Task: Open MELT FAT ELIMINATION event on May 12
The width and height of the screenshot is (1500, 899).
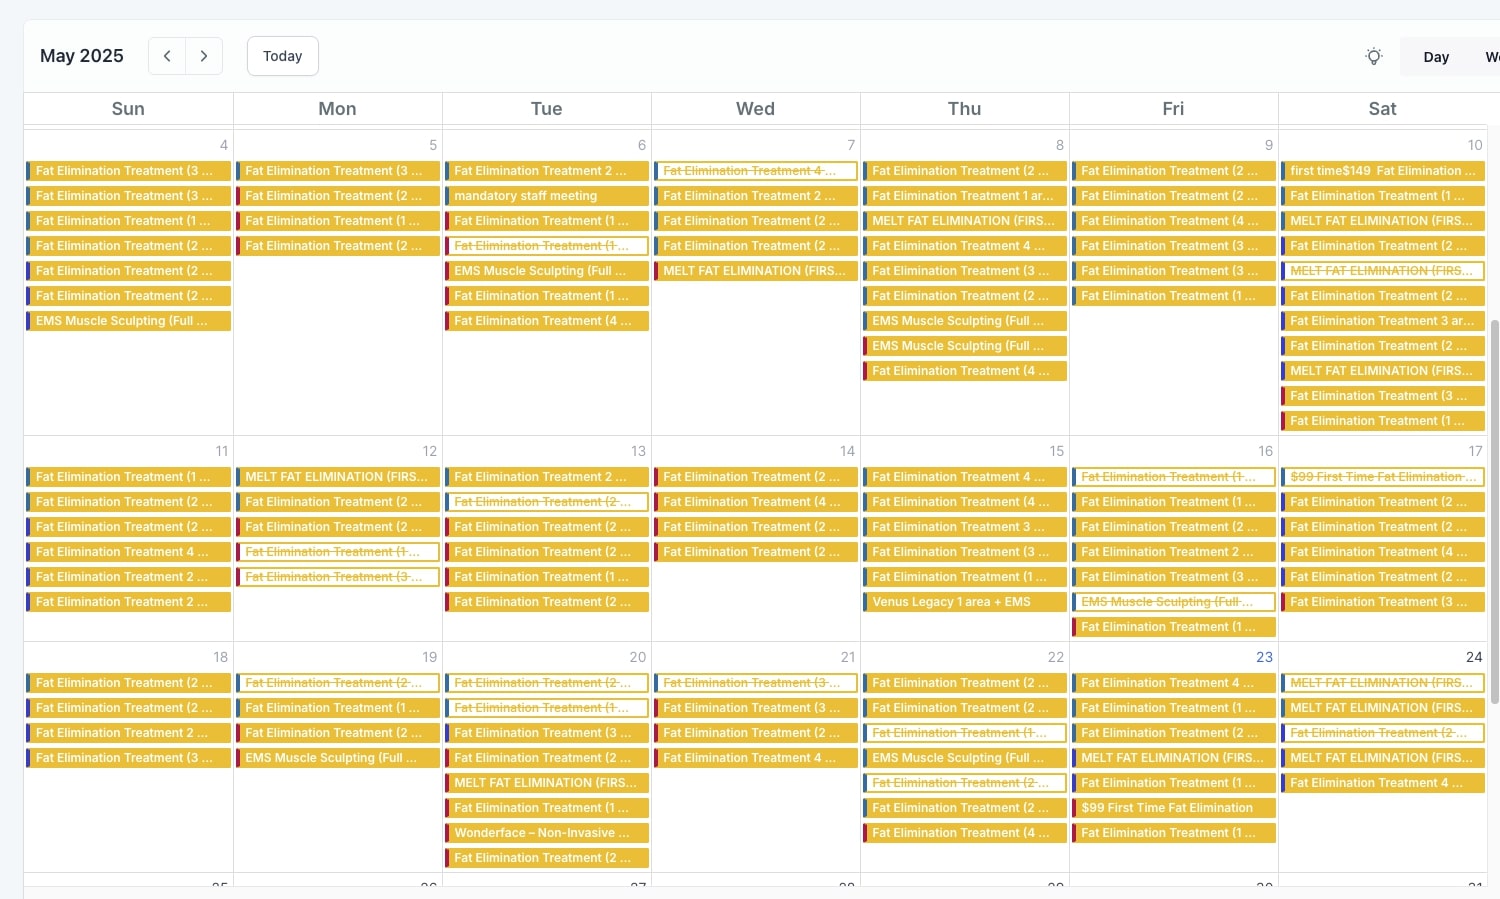Action: (337, 476)
